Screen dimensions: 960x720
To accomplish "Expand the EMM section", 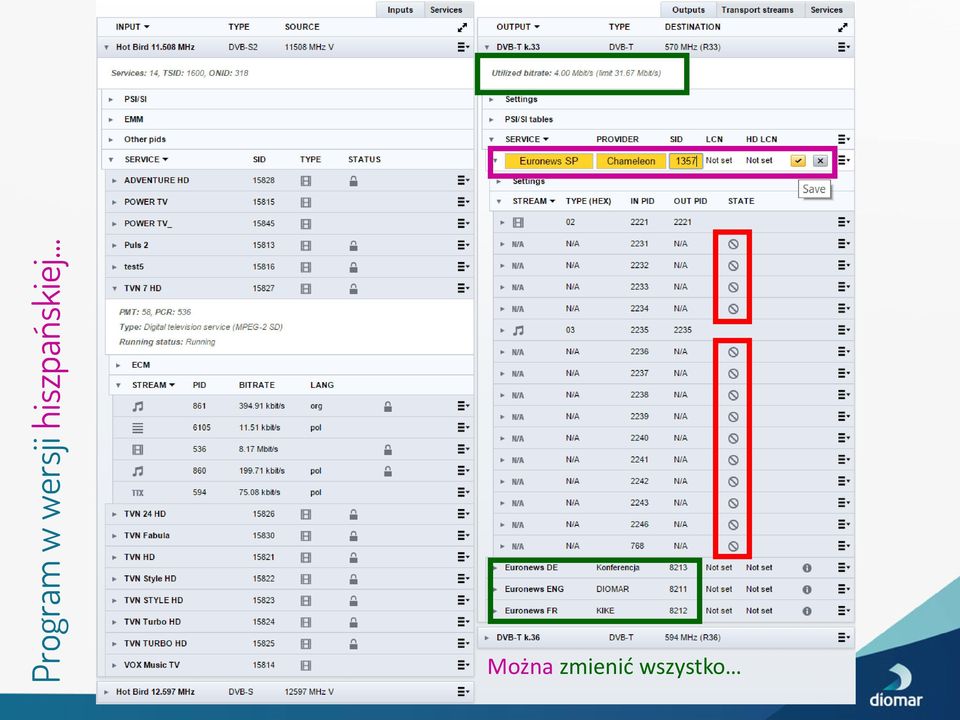I will point(111,119).
